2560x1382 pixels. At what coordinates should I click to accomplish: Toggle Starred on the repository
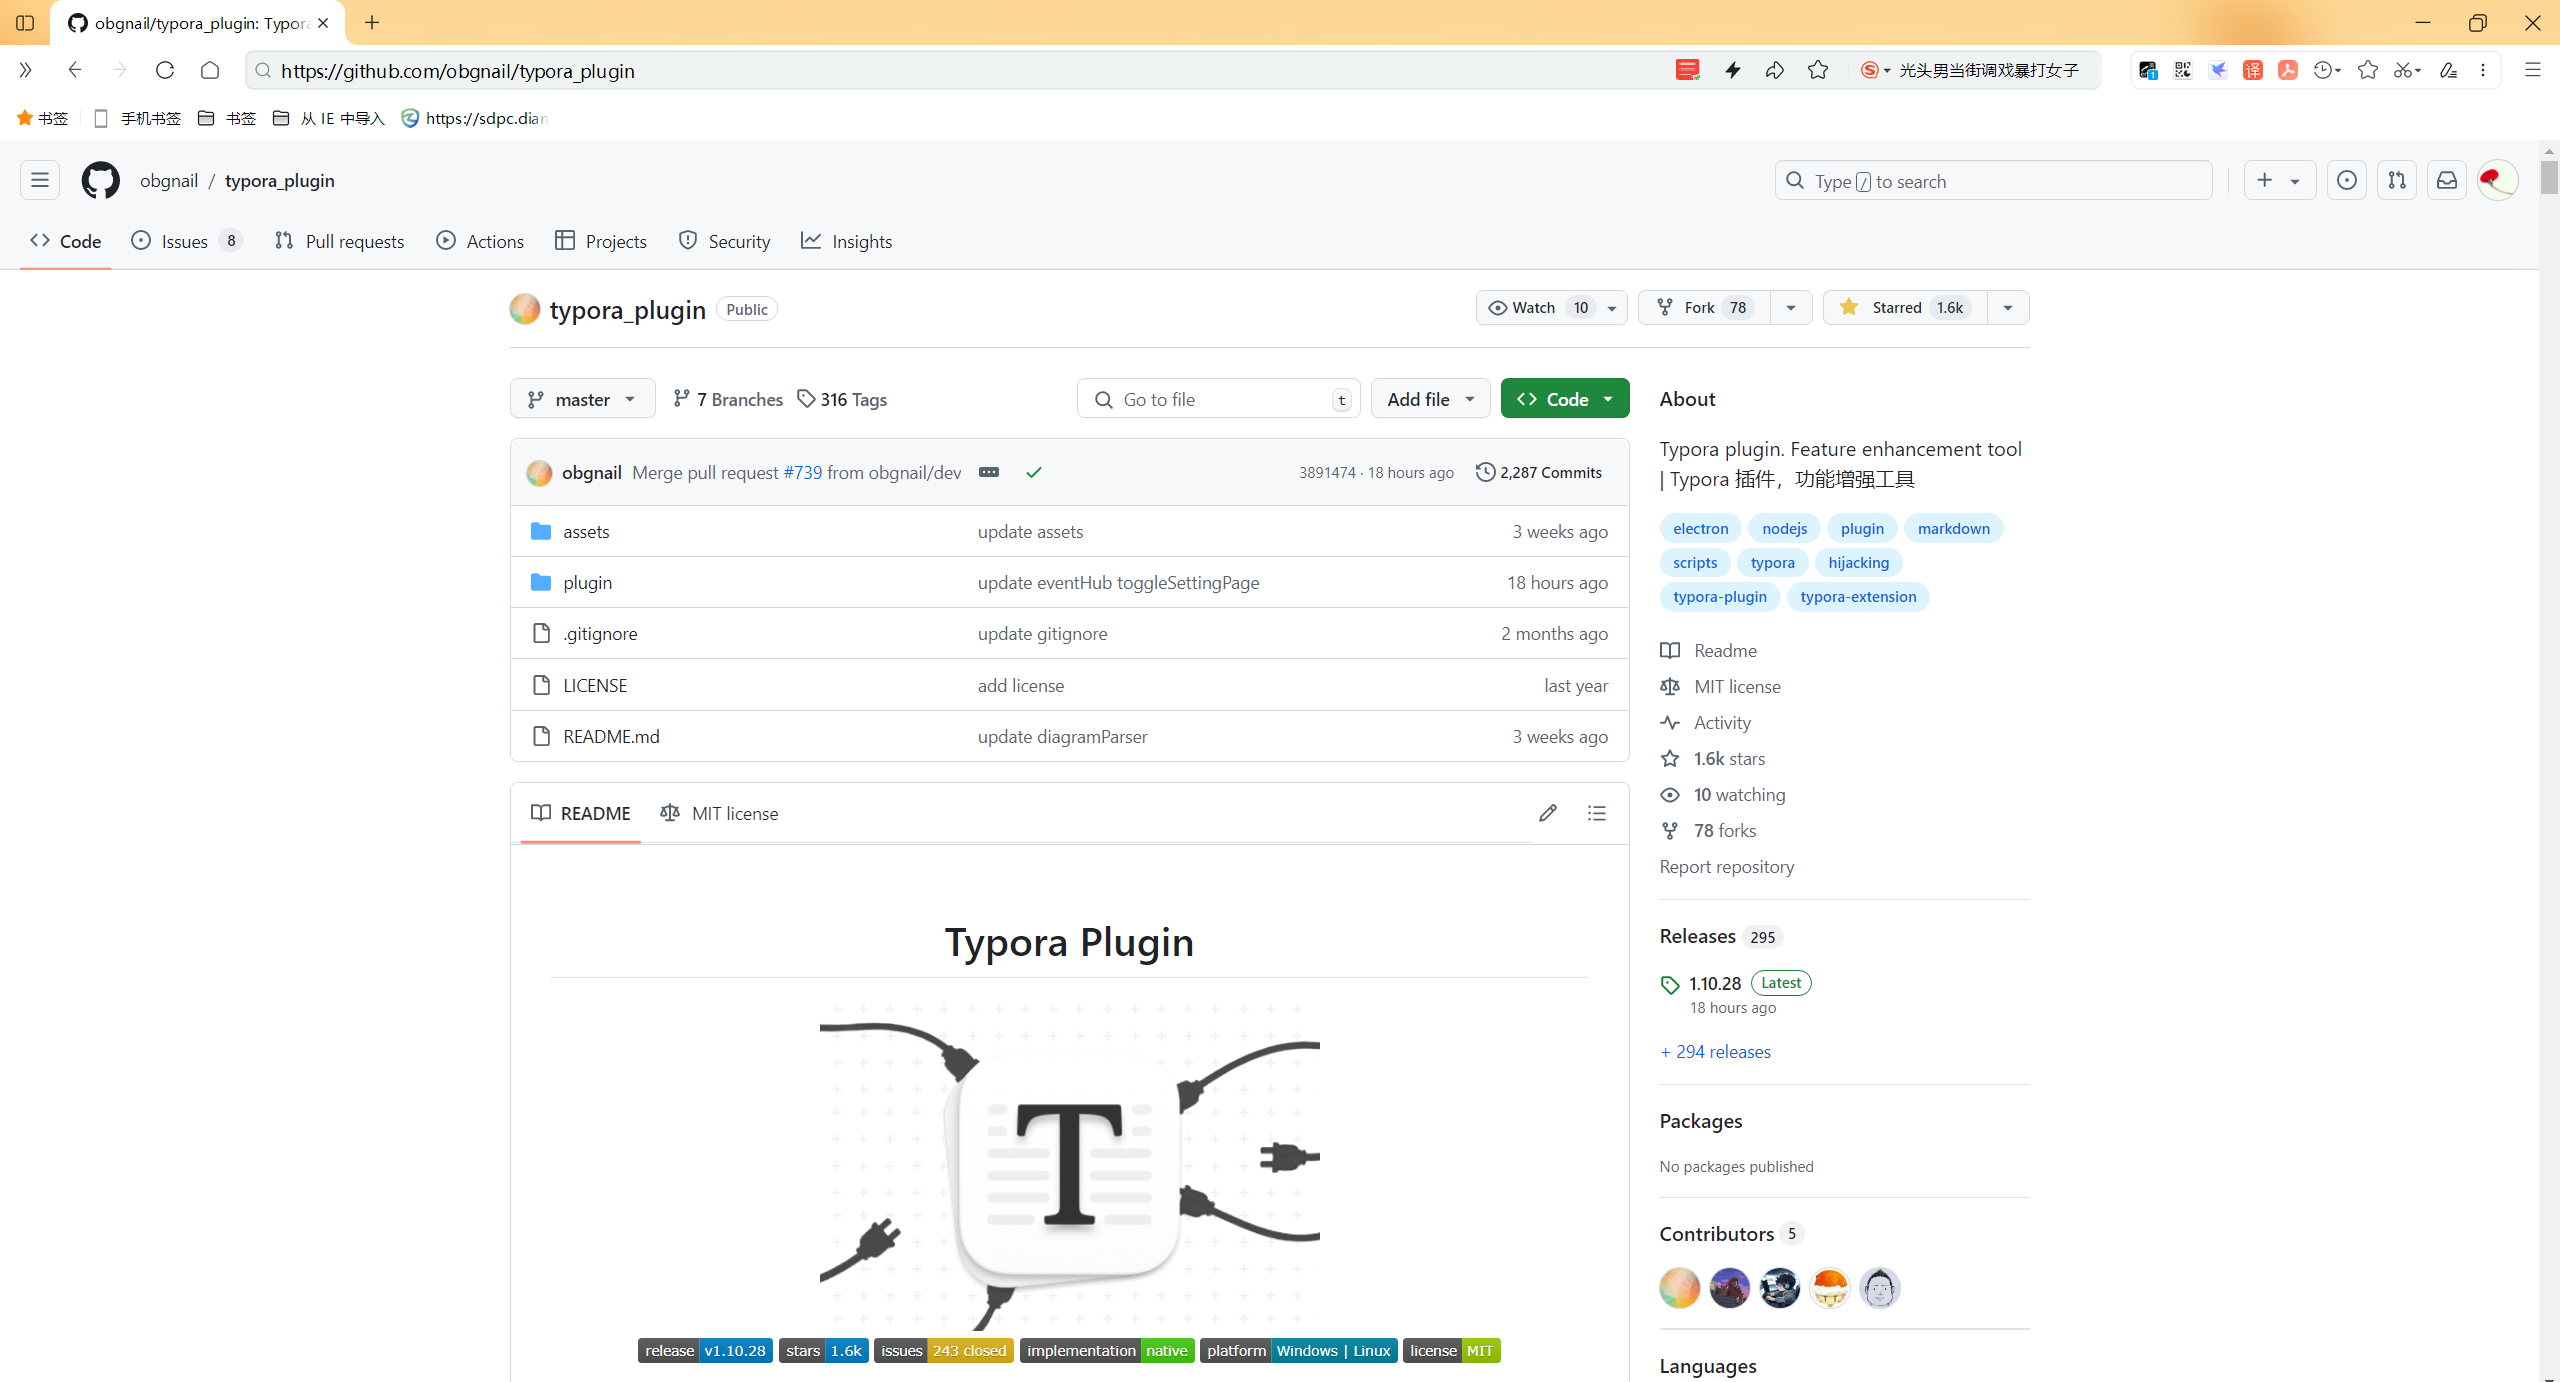[x=1905, y=308]
